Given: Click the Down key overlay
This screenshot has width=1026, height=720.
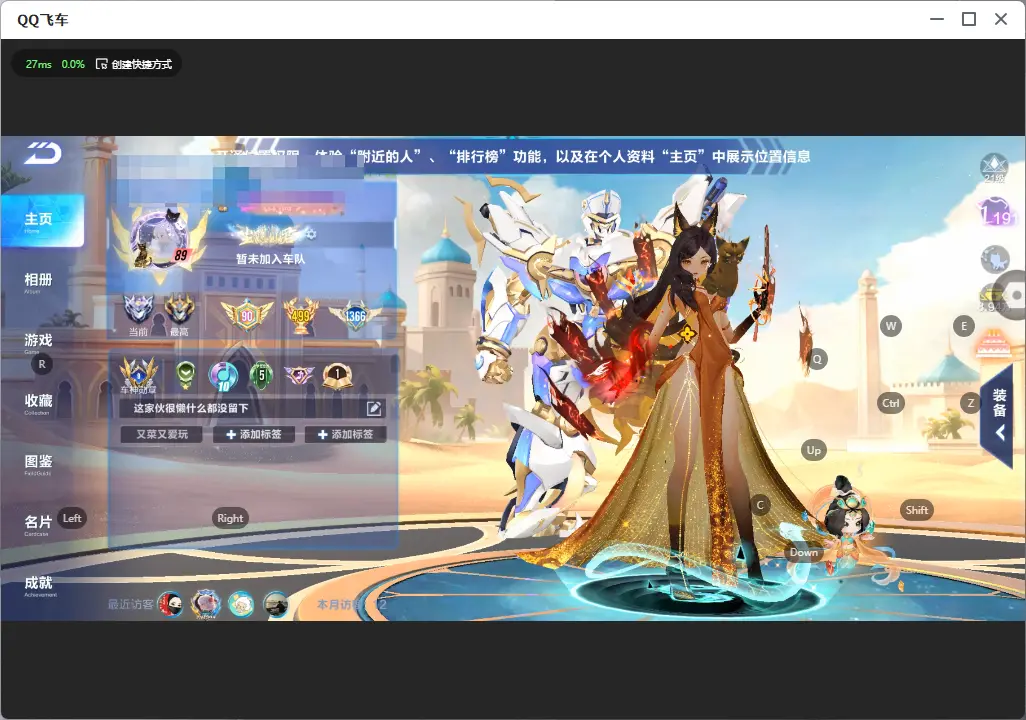Looking at the screenshot, I should (x=804, y=552).
